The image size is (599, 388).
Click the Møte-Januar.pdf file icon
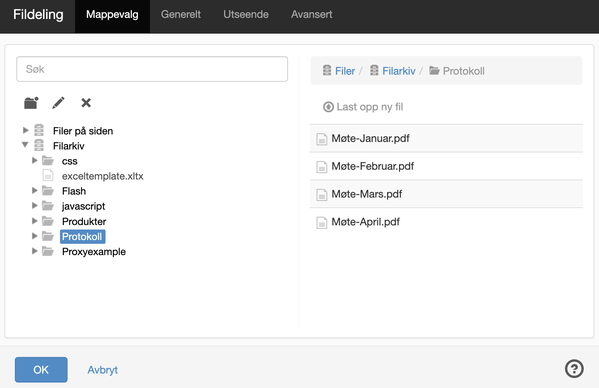click(322, 139)
